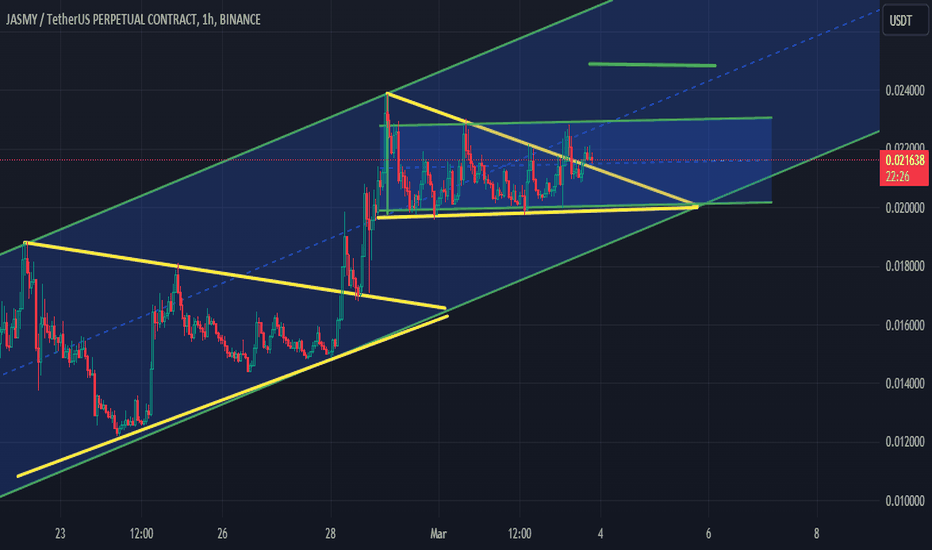Viewport: 932px width, 550px height.
Task: Click the Mar label on time axis
Action: click(439, 534)
